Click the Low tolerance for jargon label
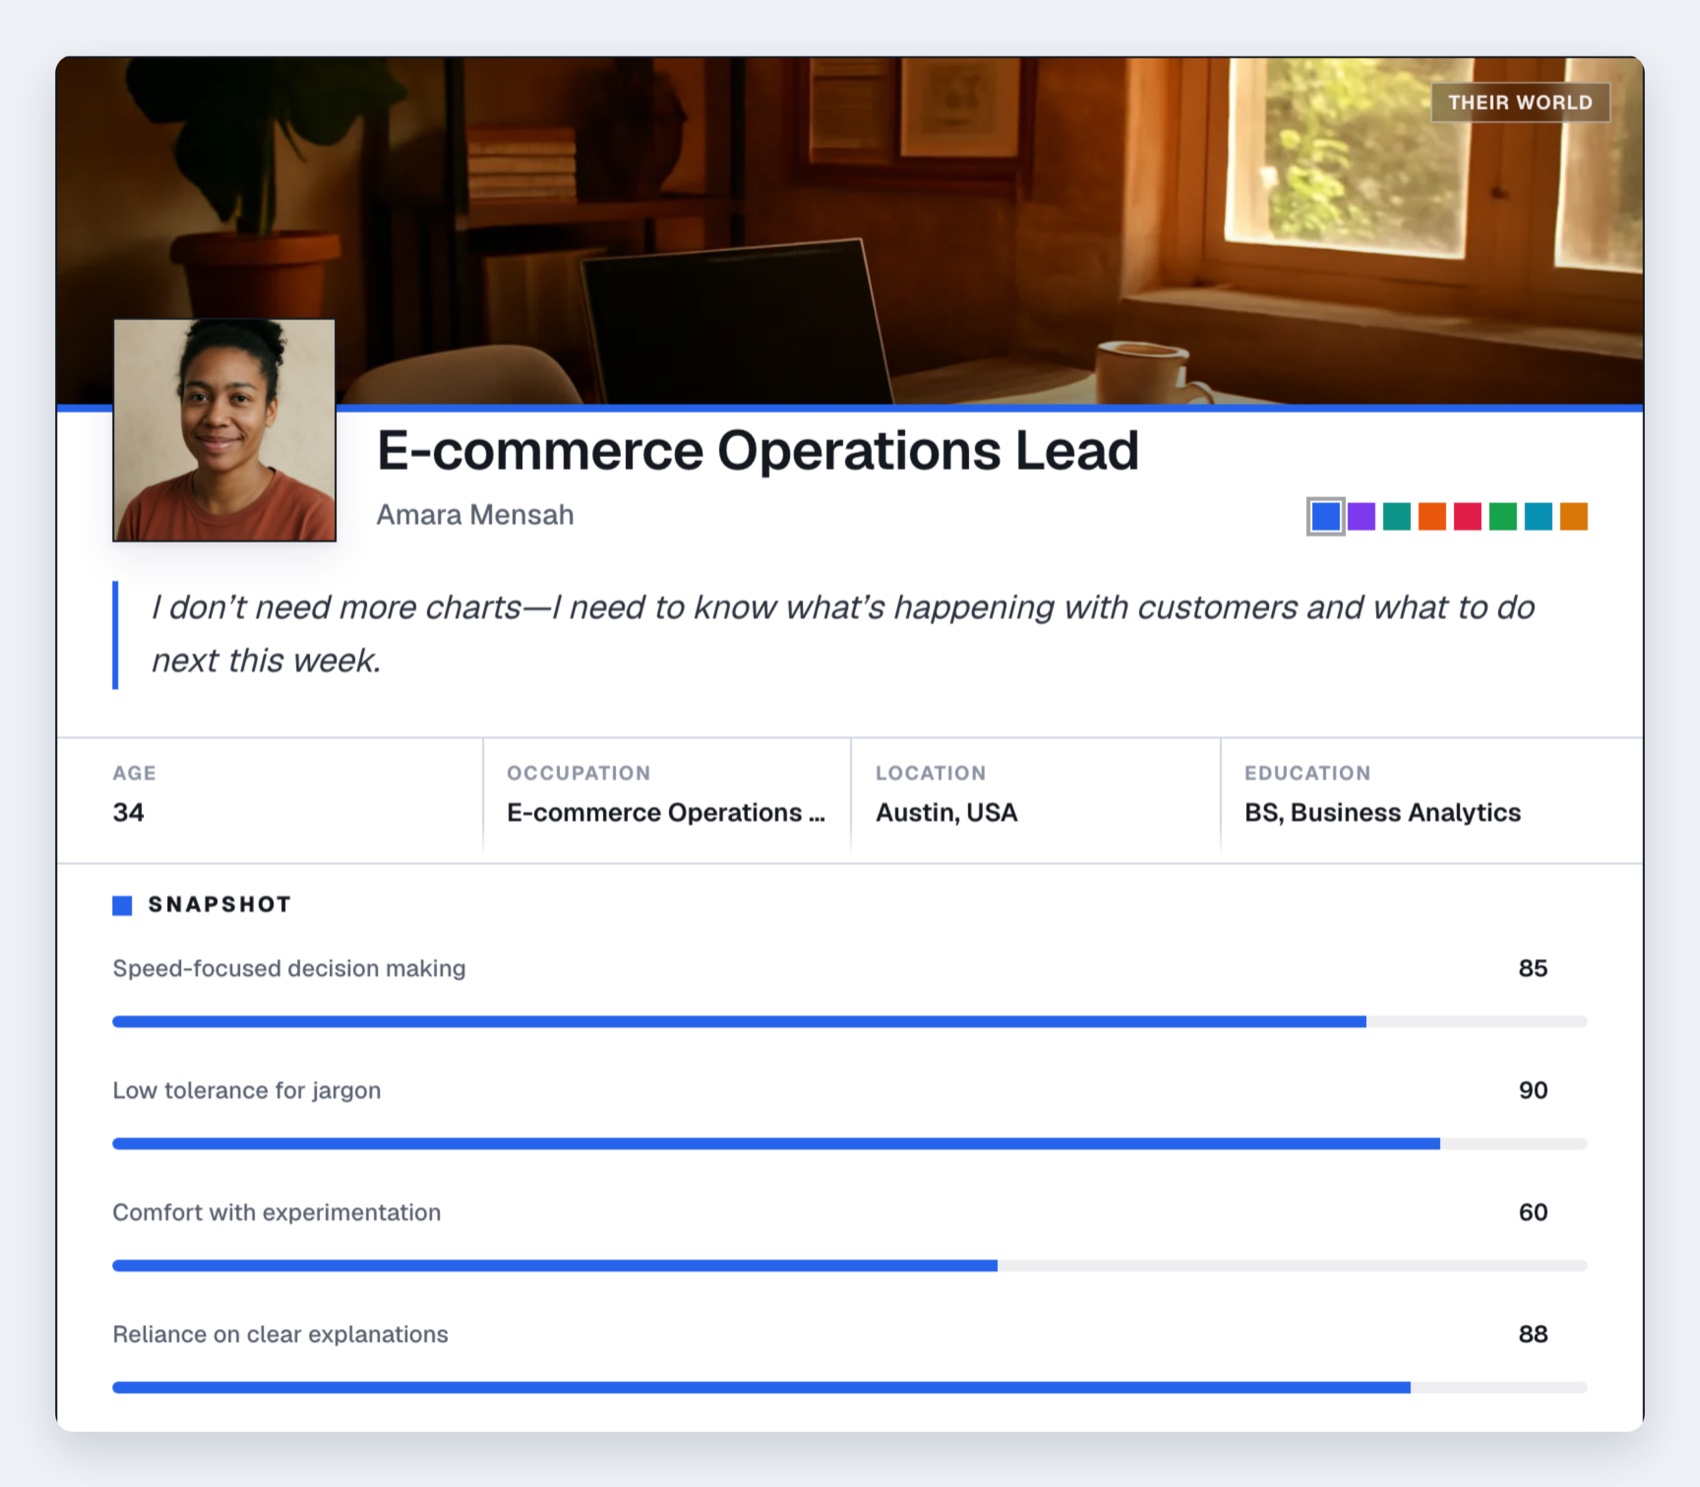Image resolution: width=1700 pixels, height=1487 pixels. pos(246,1090)
